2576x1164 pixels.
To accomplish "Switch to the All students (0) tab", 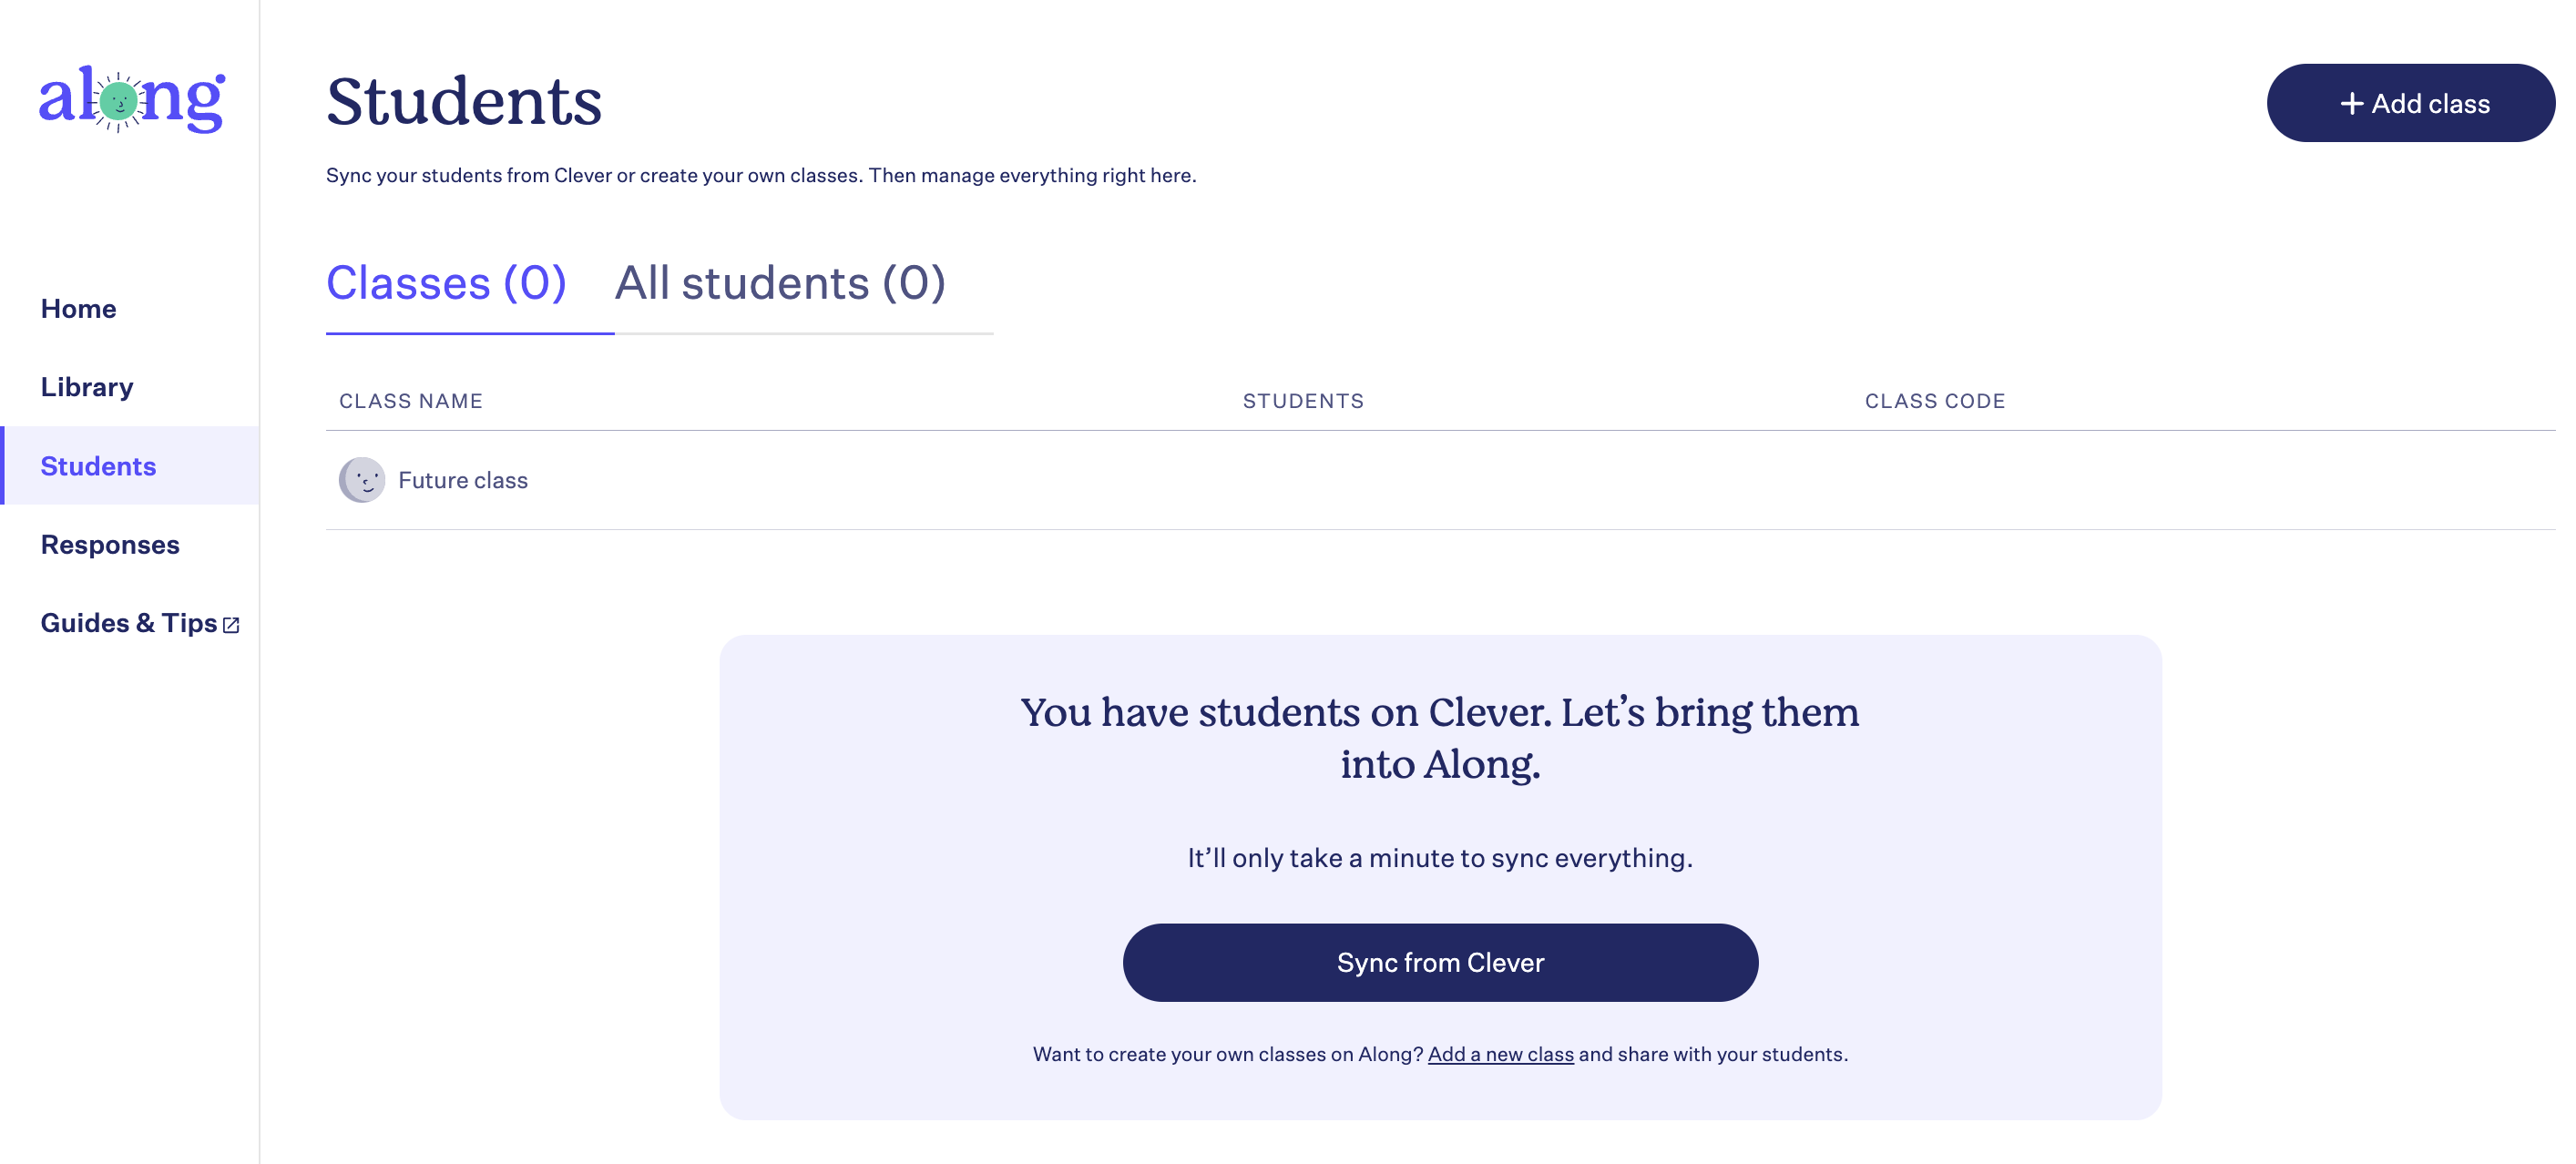I will coord(780,283).
